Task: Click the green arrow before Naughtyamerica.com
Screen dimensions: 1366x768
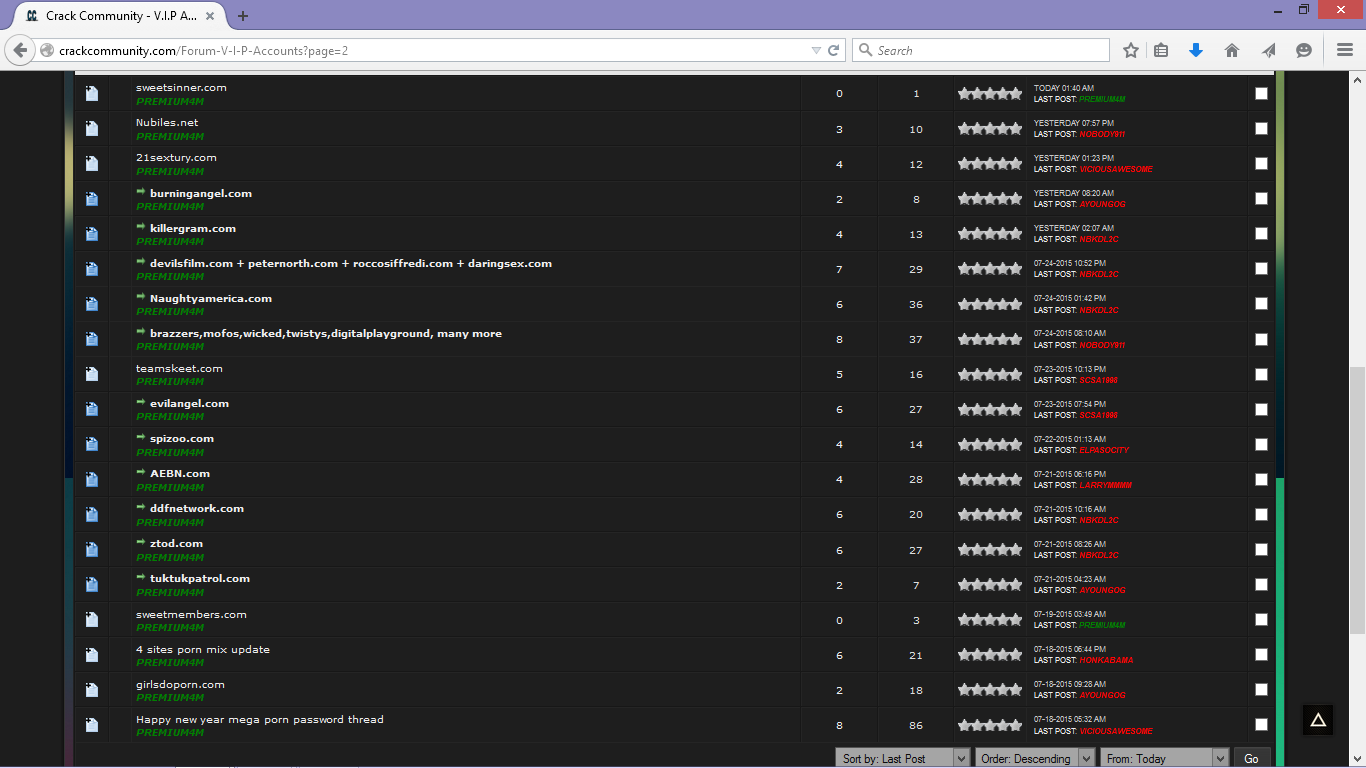Action: [x=141, y=297]
